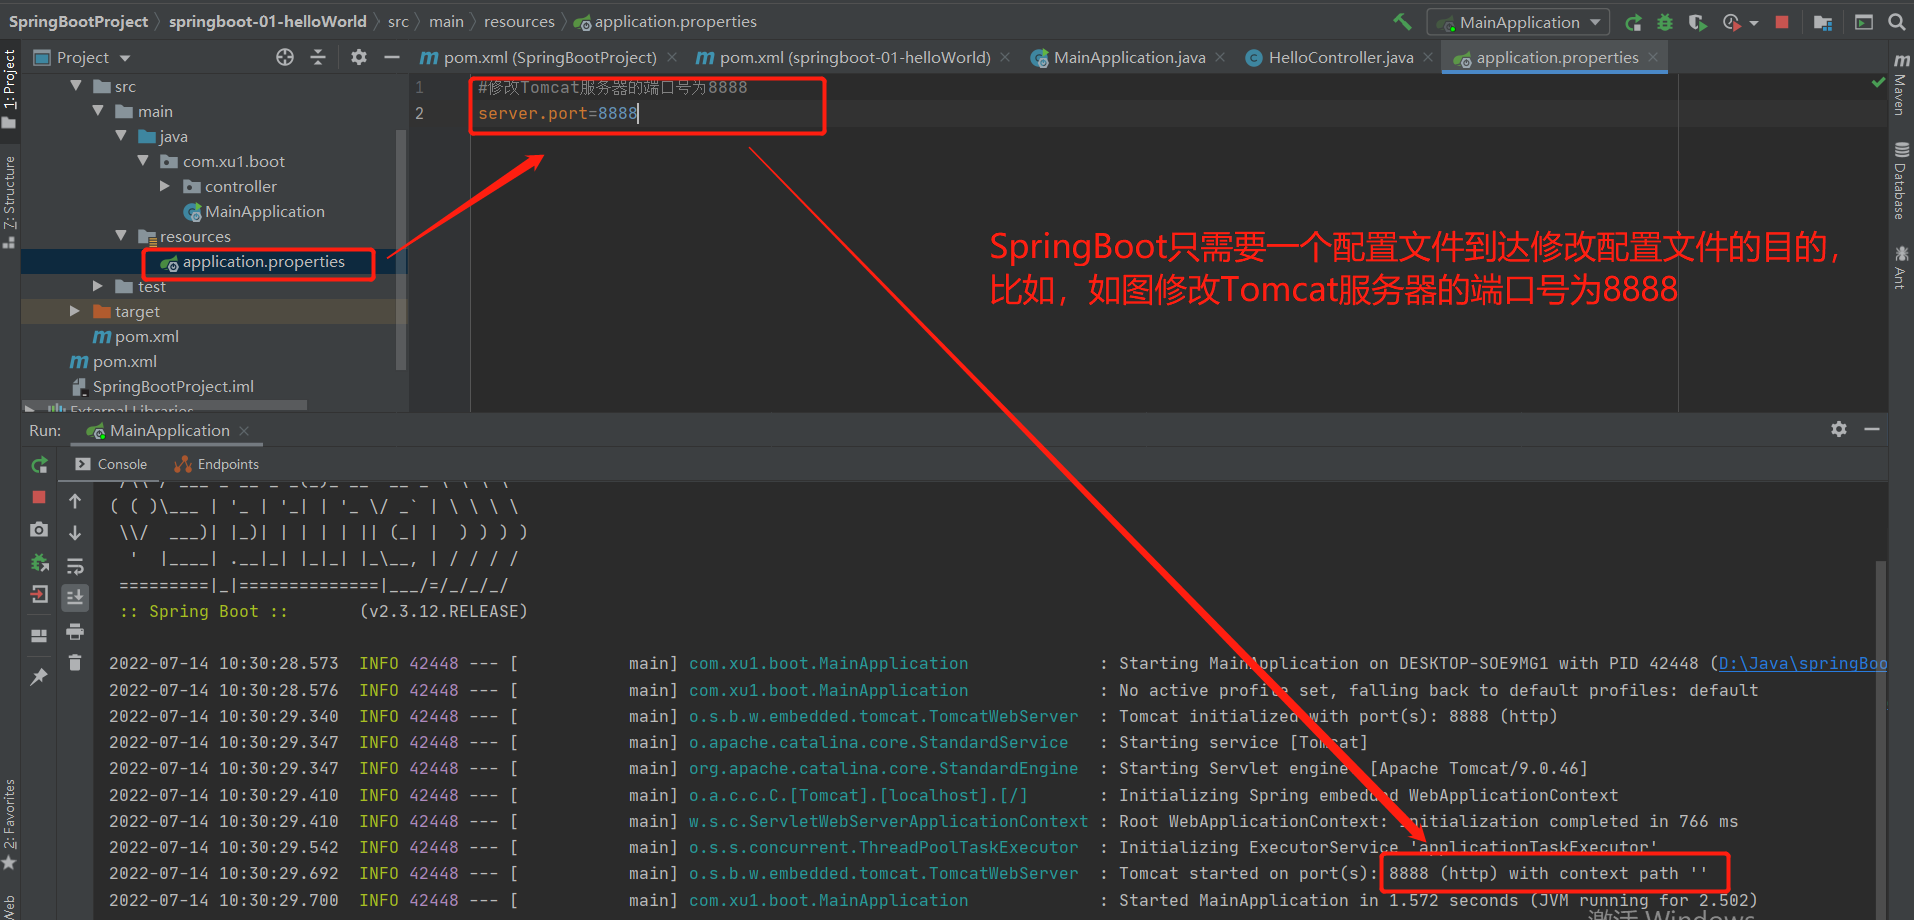Click the Run Anything icon
The width and height of the screenshot is (1914, 920).
[1864, 22]
